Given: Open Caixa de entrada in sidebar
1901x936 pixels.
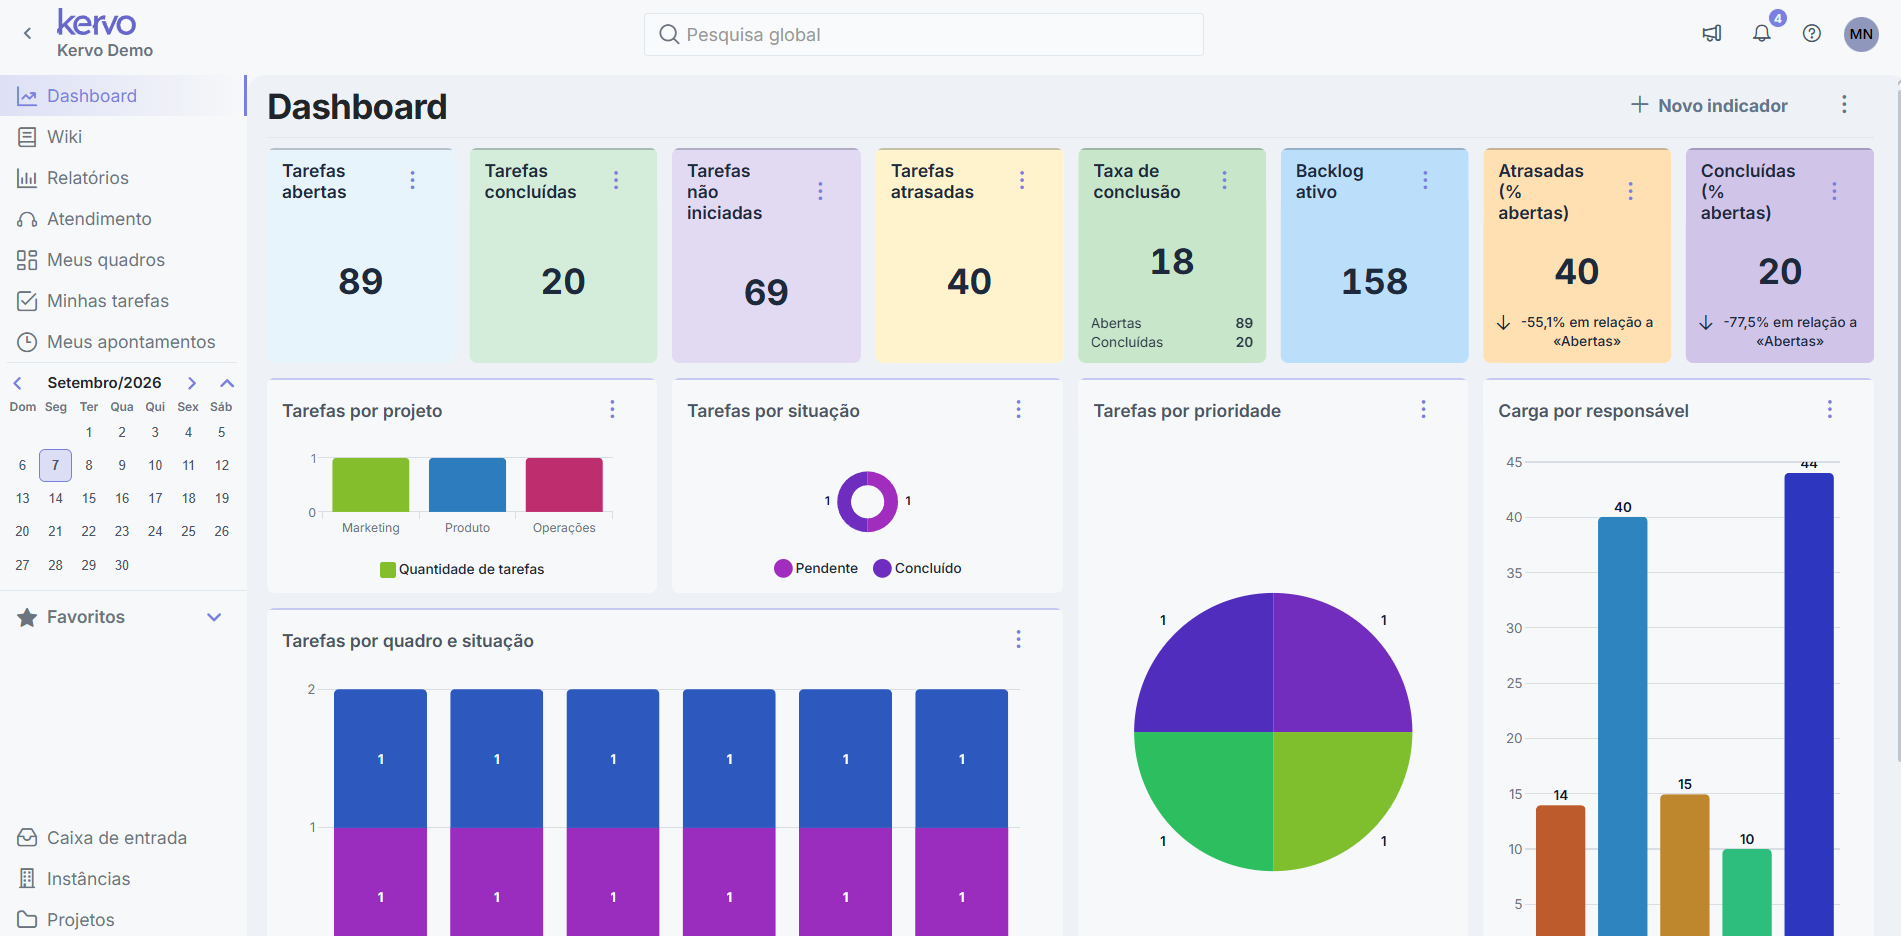Looking at the screenshot, I should (122, 838).
